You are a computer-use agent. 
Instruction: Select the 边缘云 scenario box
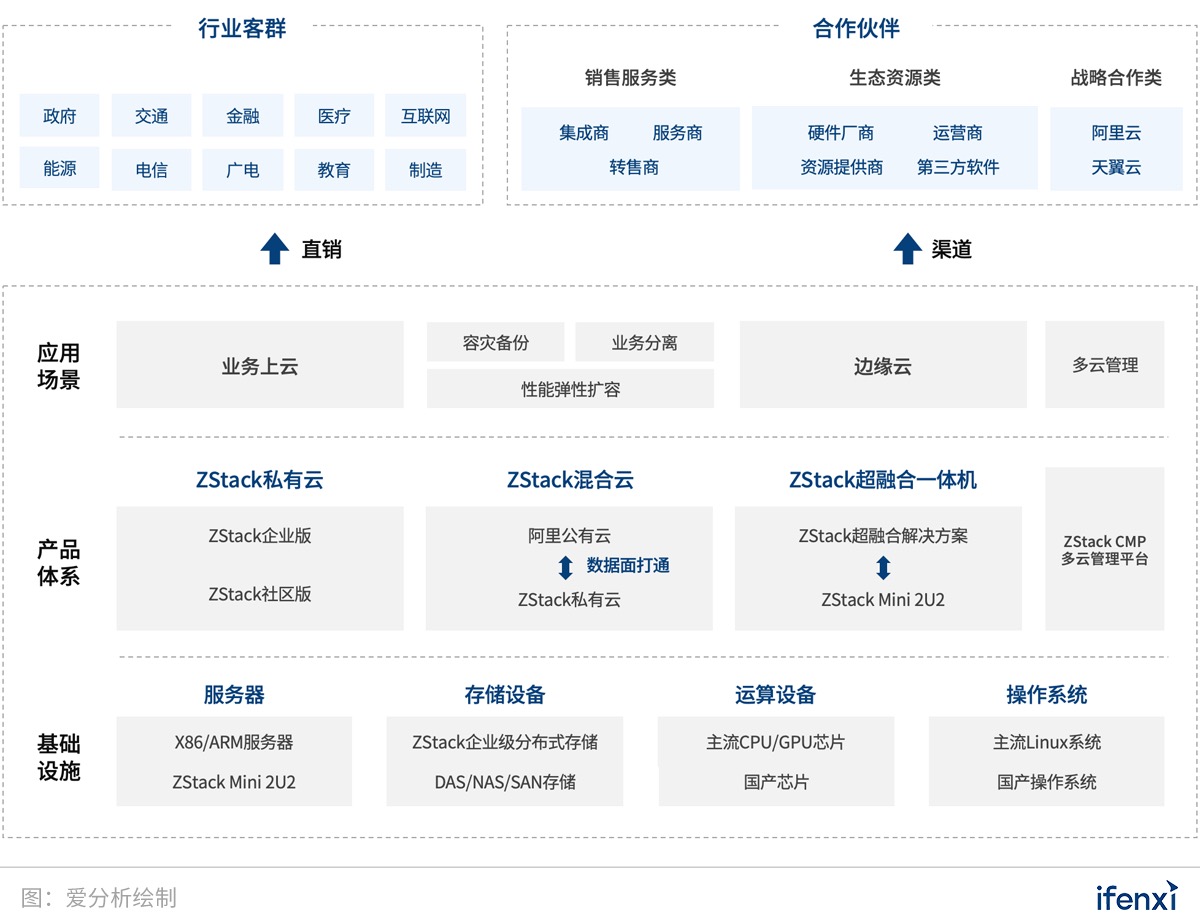[883, 364]
